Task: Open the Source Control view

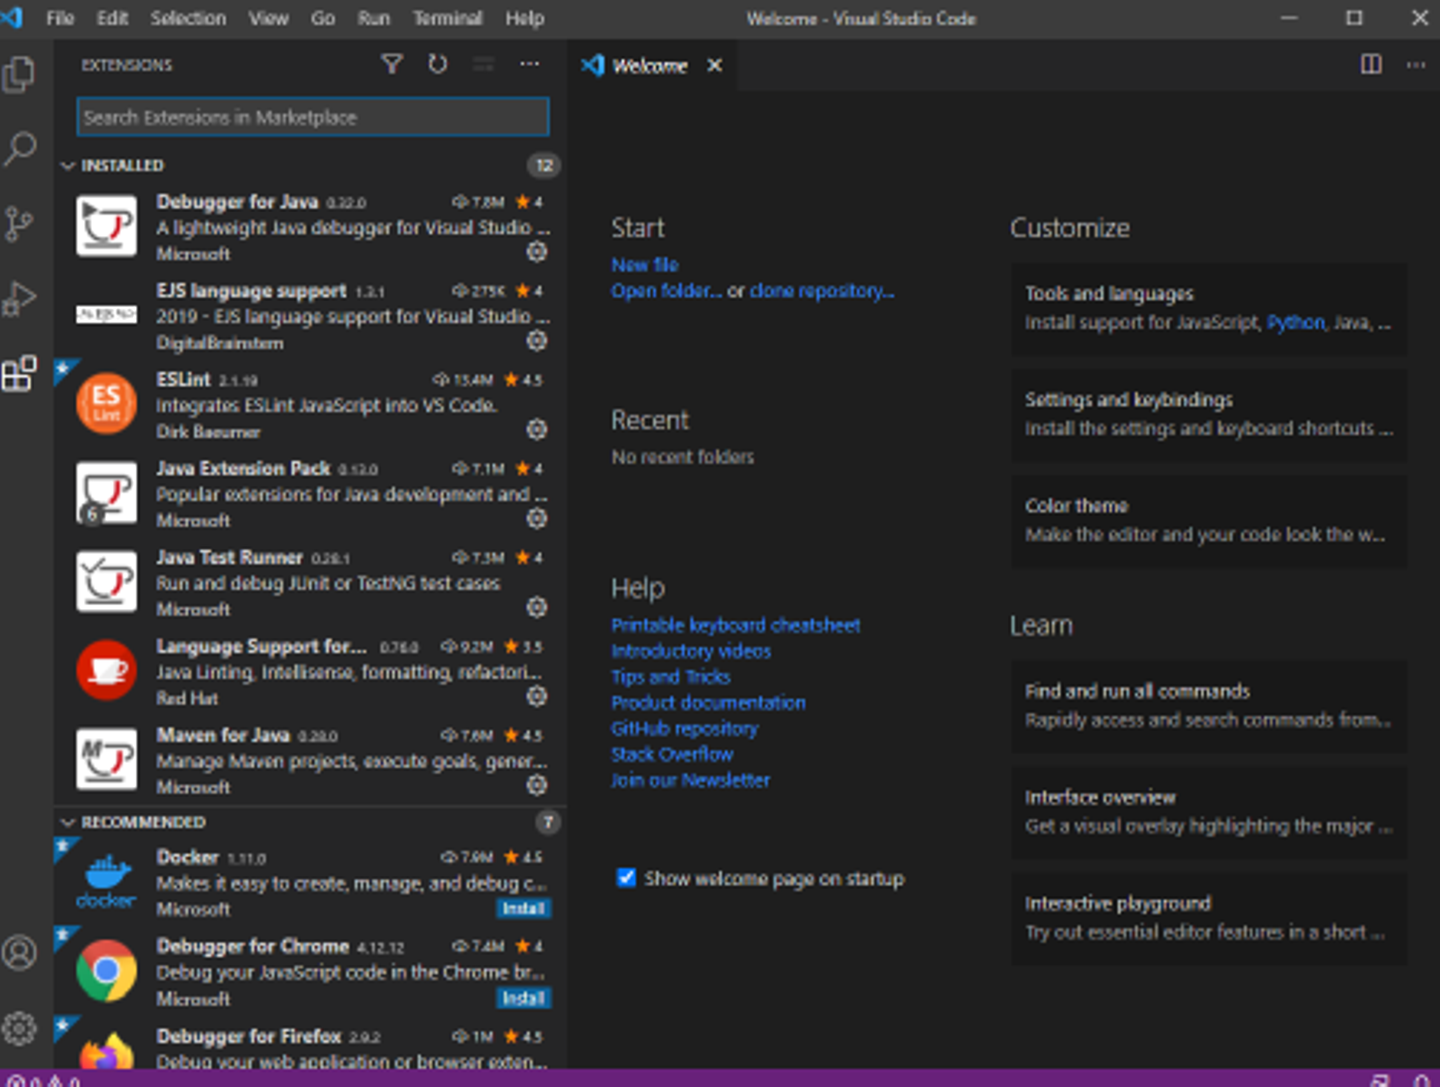Action: [x=20, y=224]
